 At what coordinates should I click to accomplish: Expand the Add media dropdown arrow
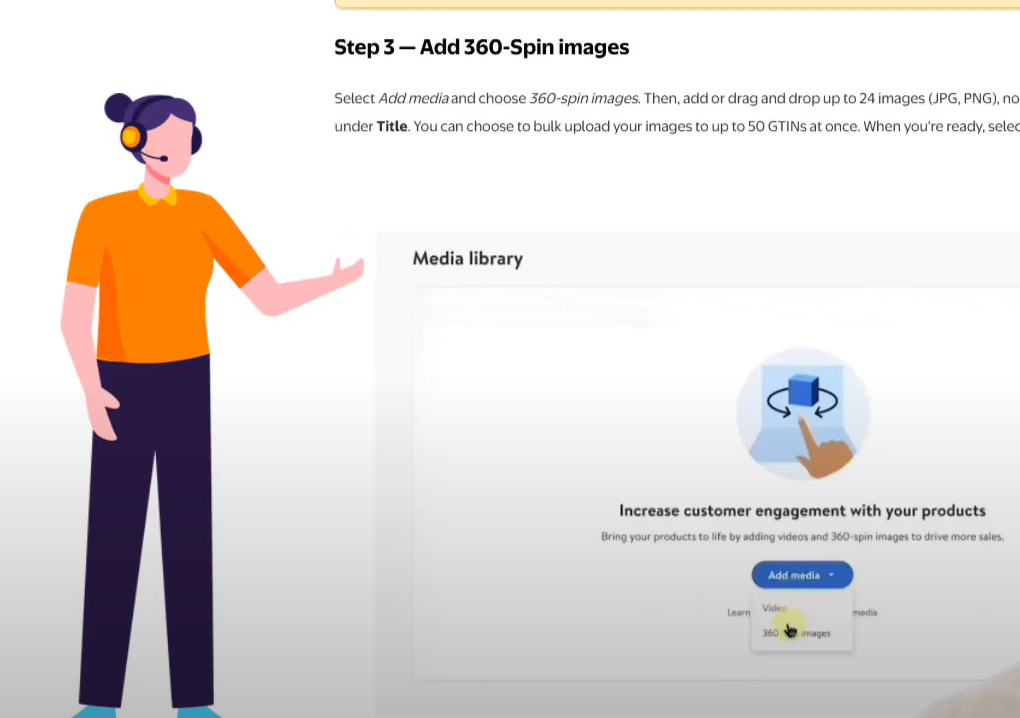click(x=832, y=575)
